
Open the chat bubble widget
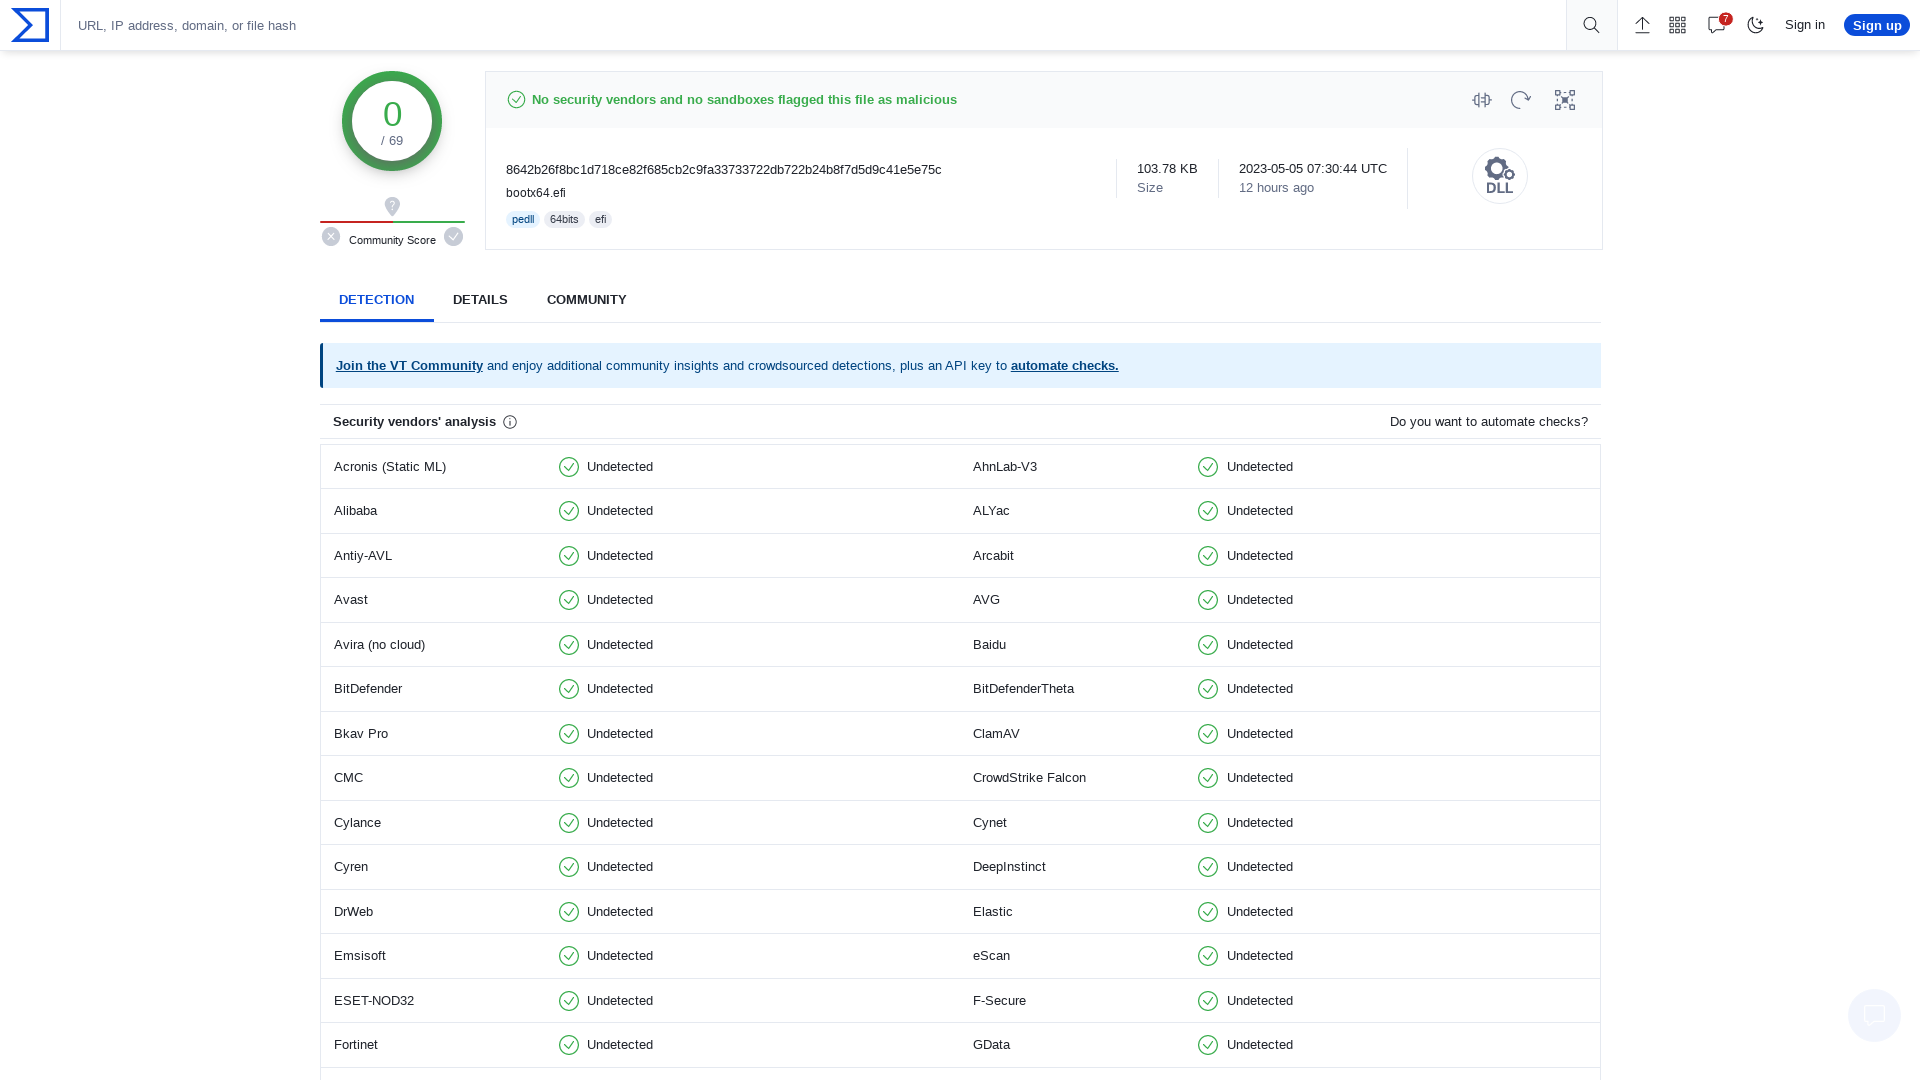pos(1874,1015)
